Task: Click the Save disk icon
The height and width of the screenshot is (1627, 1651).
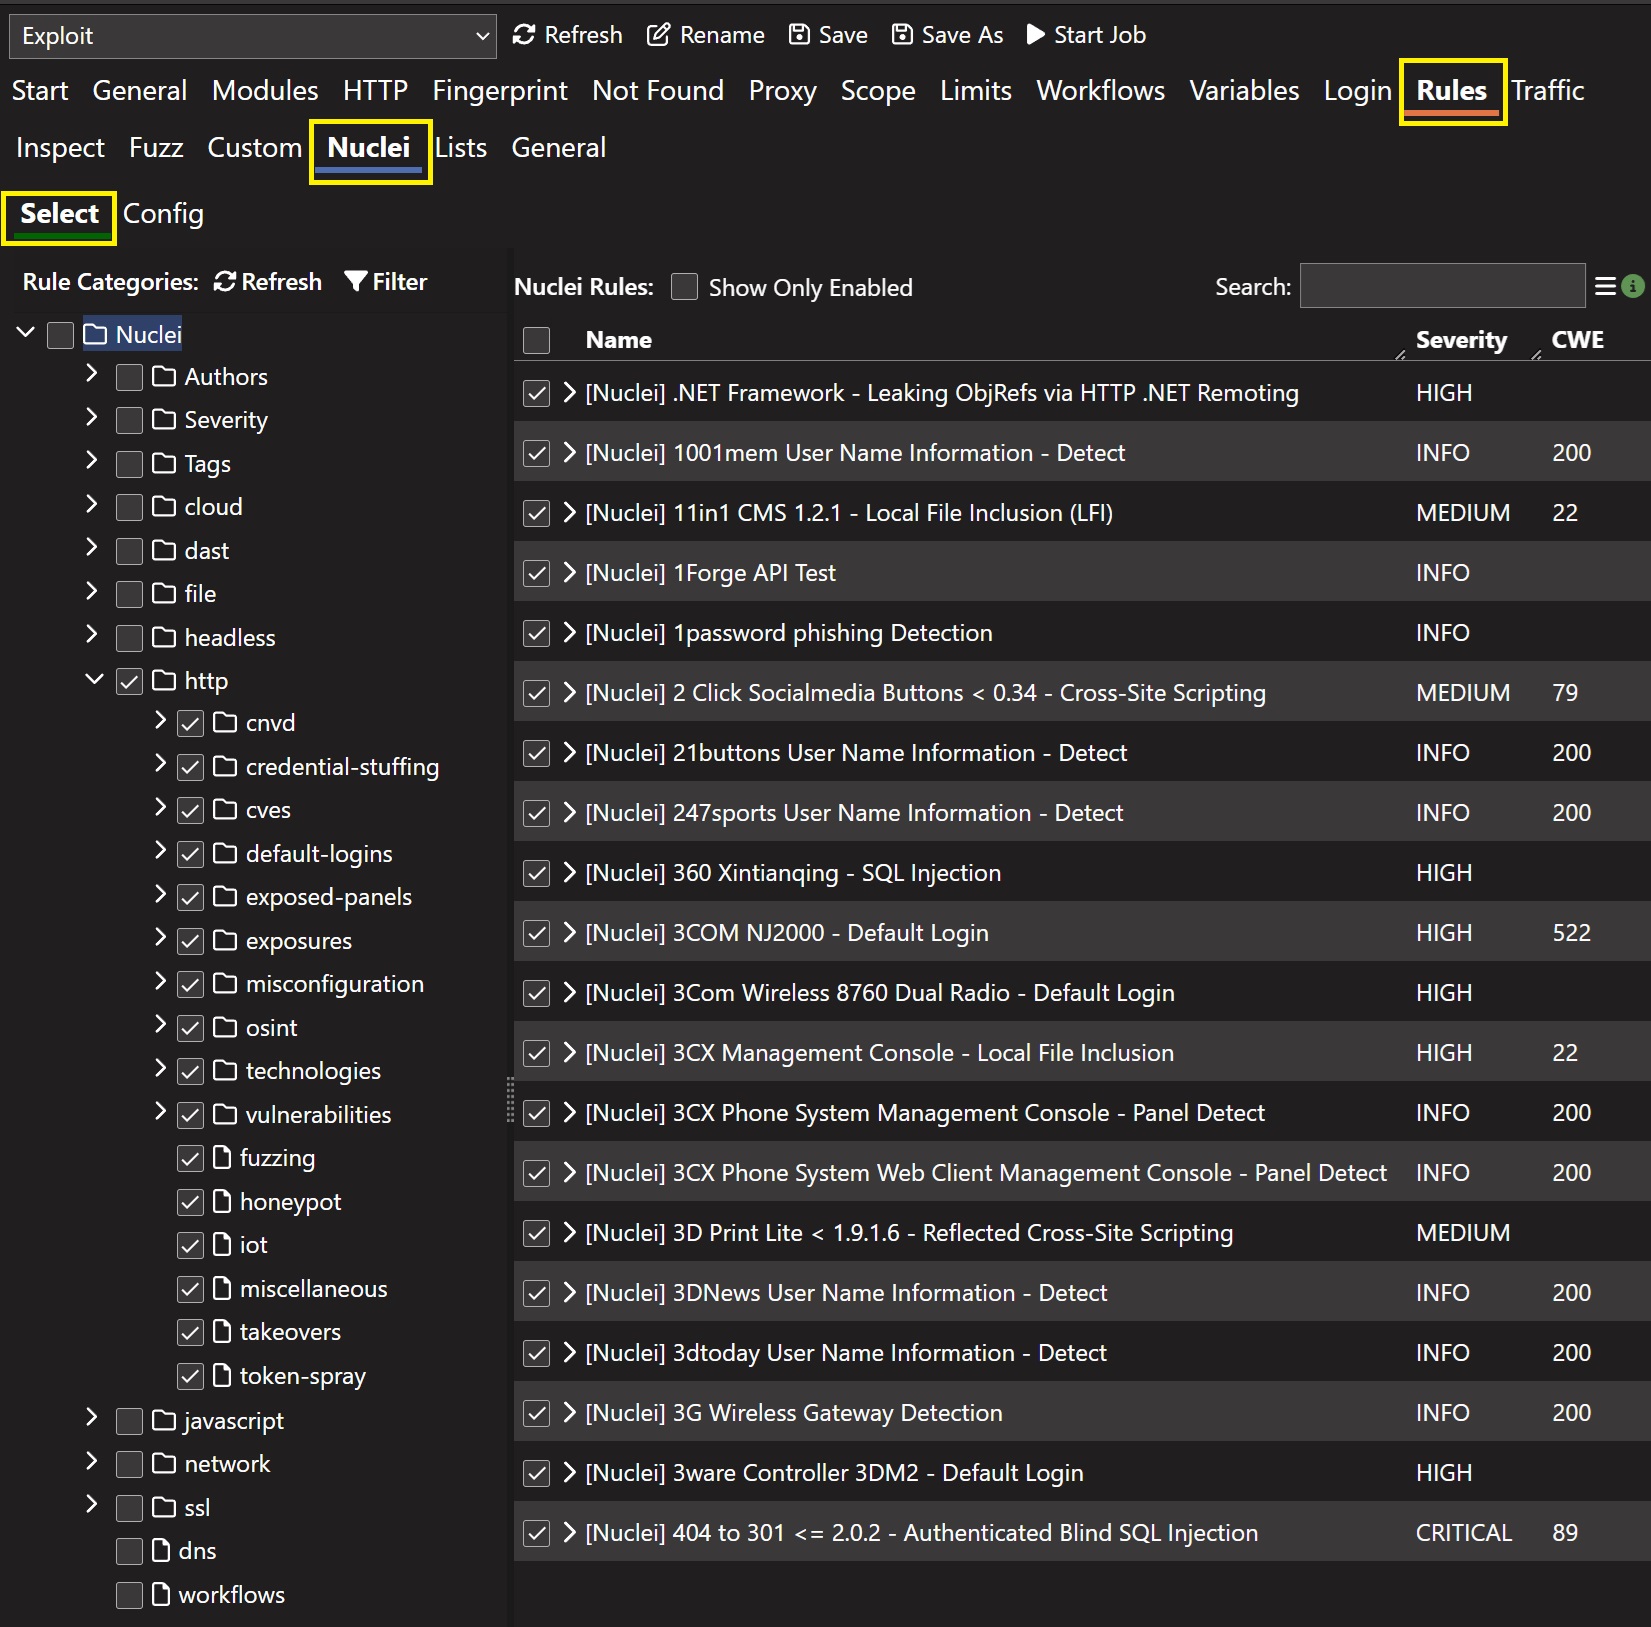Action: point(799,35)
